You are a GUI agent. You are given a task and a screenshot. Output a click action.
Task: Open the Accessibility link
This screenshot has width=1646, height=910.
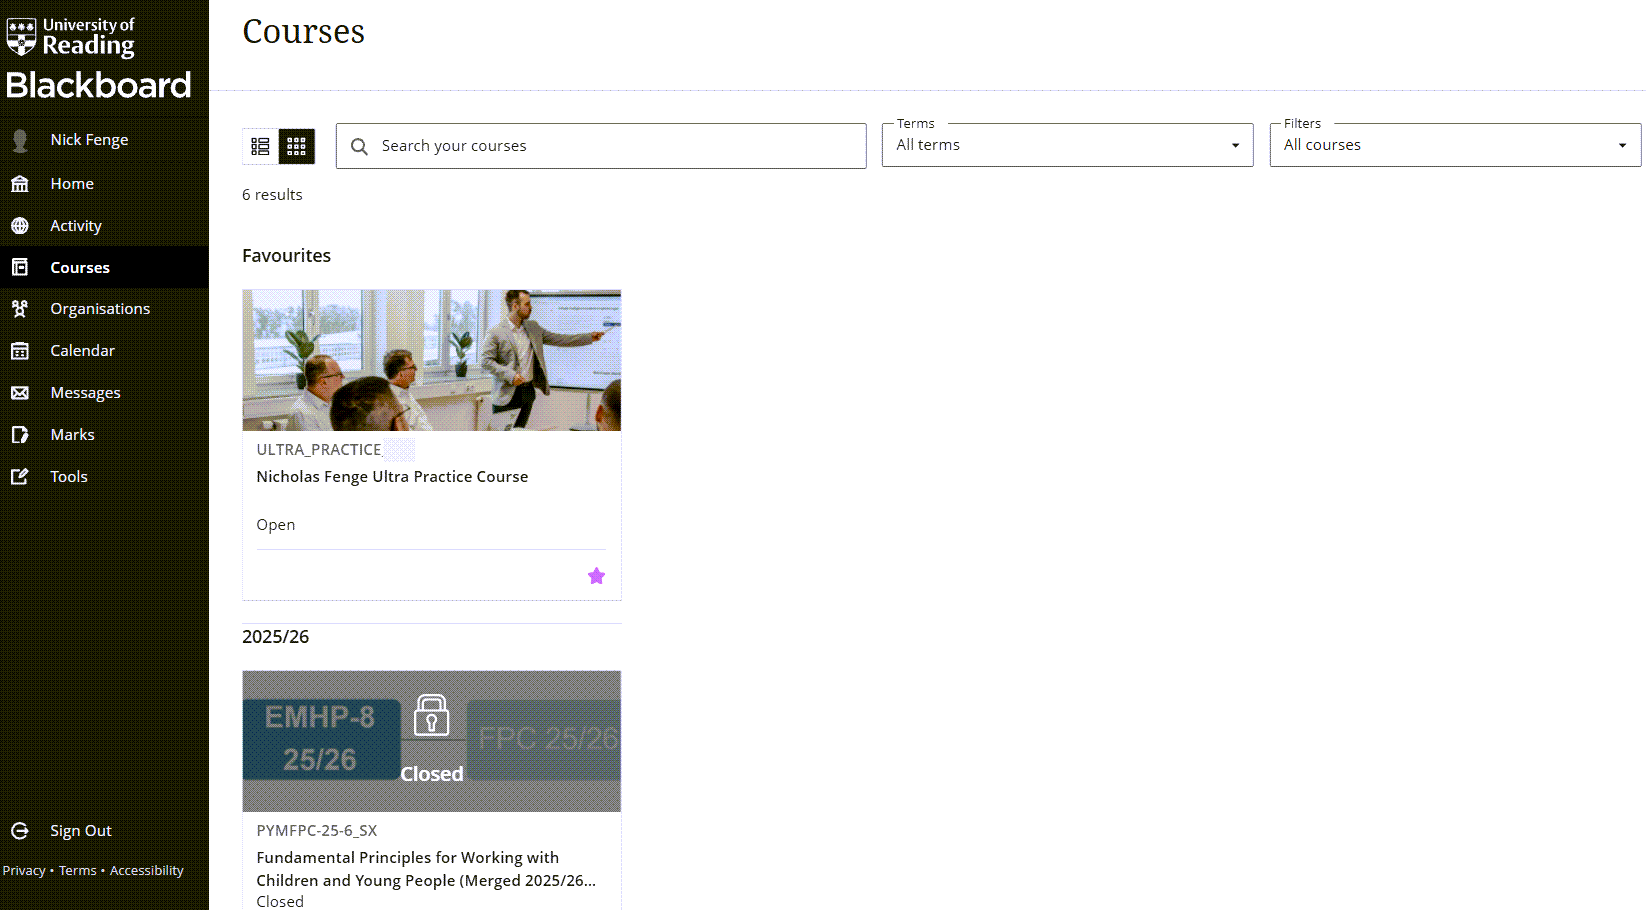pos(146,871)
